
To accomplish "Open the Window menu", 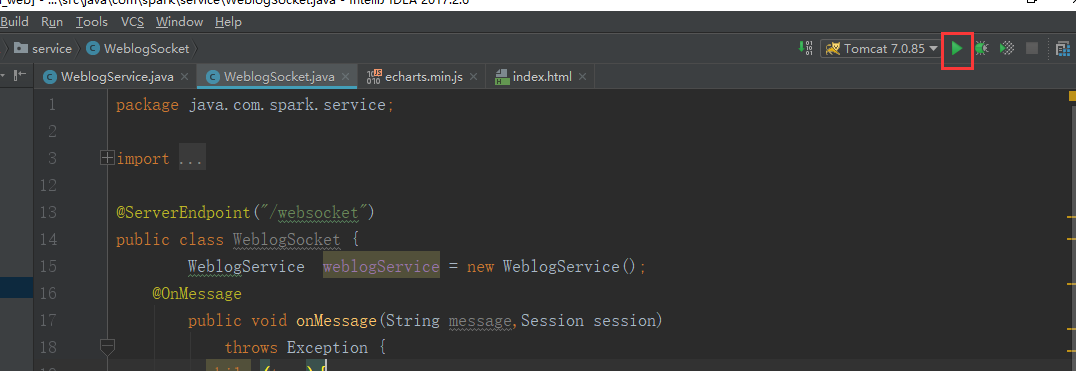I will tap(179, 22).
